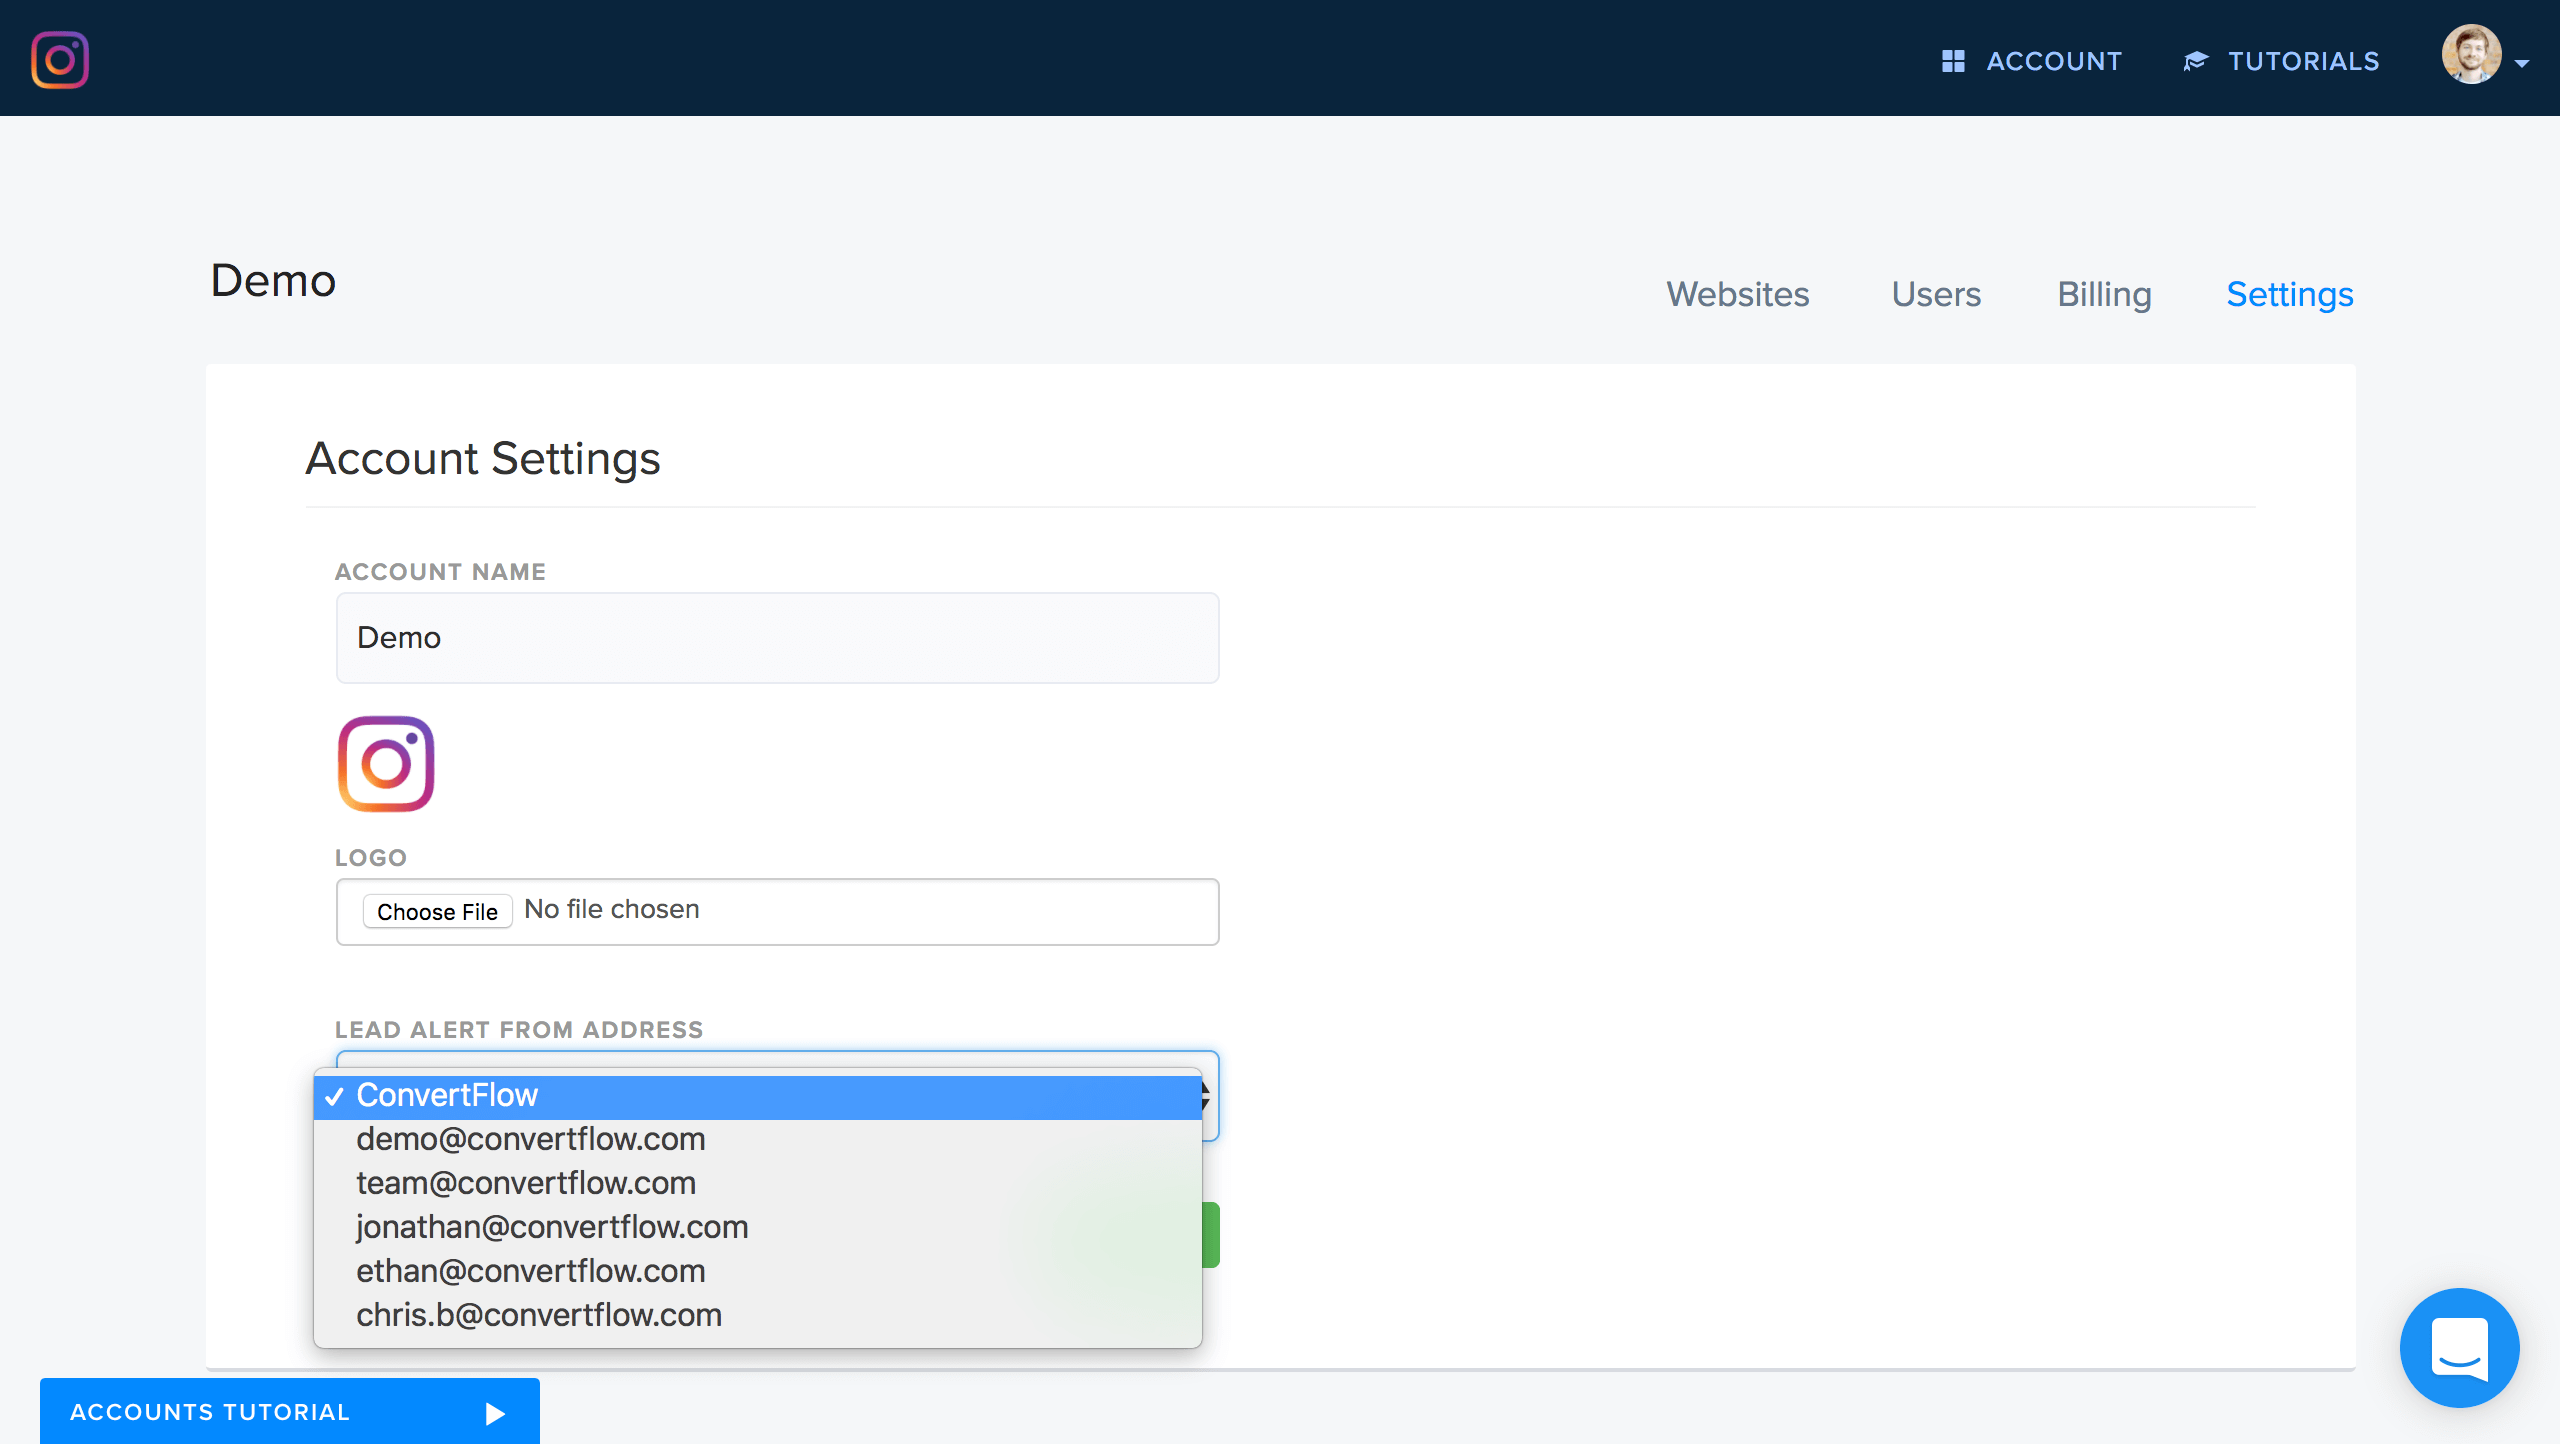The image size is (2560, 1444).
Task: Click the grid icon beside ACCOUNT
Action: (x=1952, y=61)
